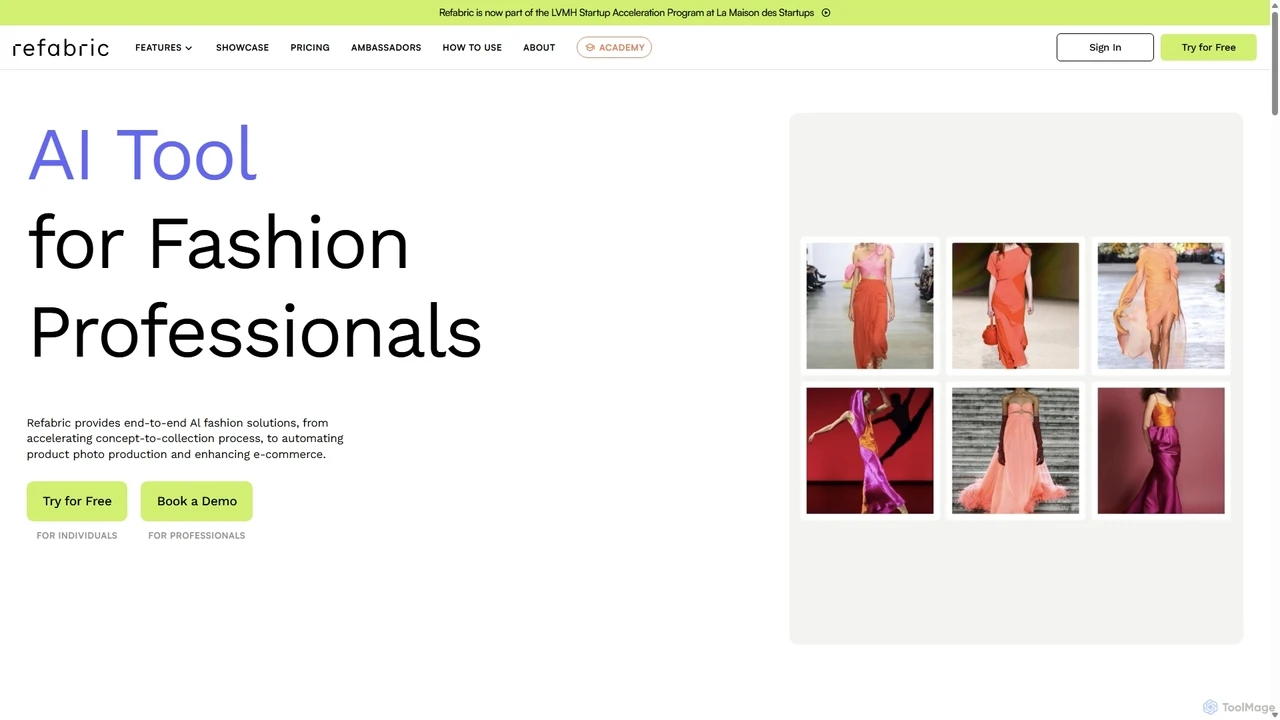Open the Ambassadors menu item
1280x720 pixels.
(x=386, y=47)
